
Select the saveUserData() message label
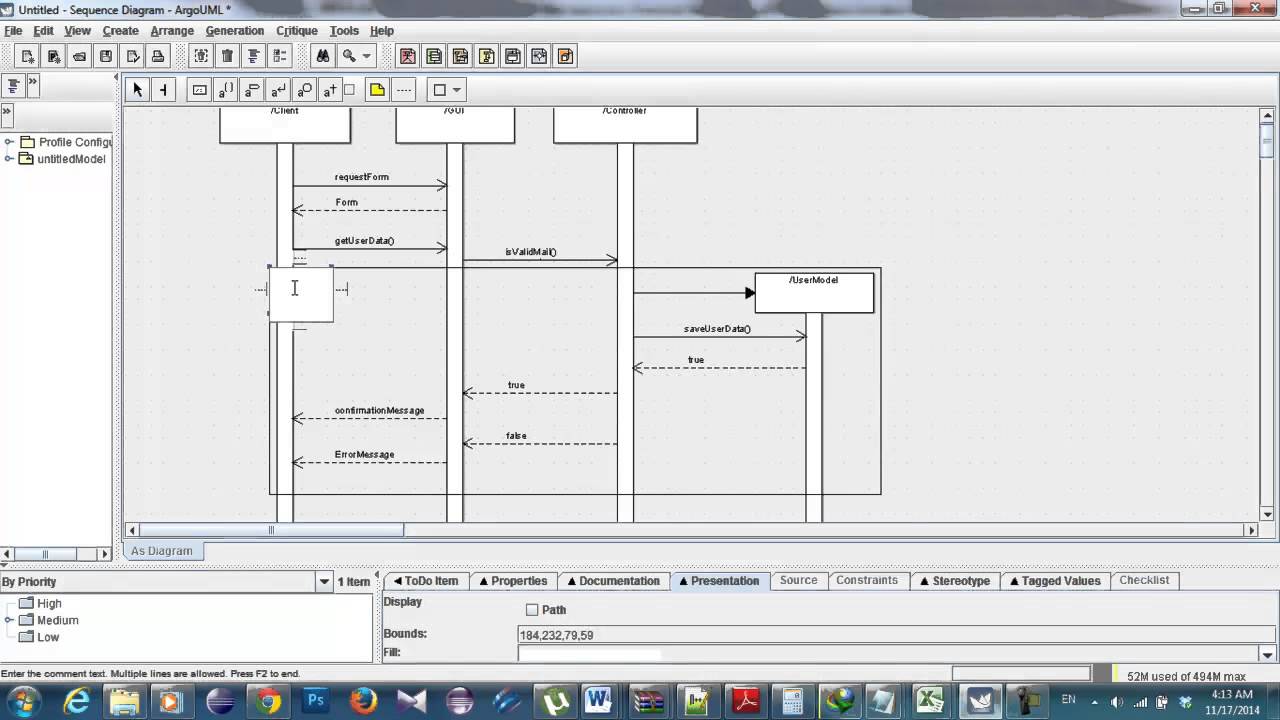717,329
